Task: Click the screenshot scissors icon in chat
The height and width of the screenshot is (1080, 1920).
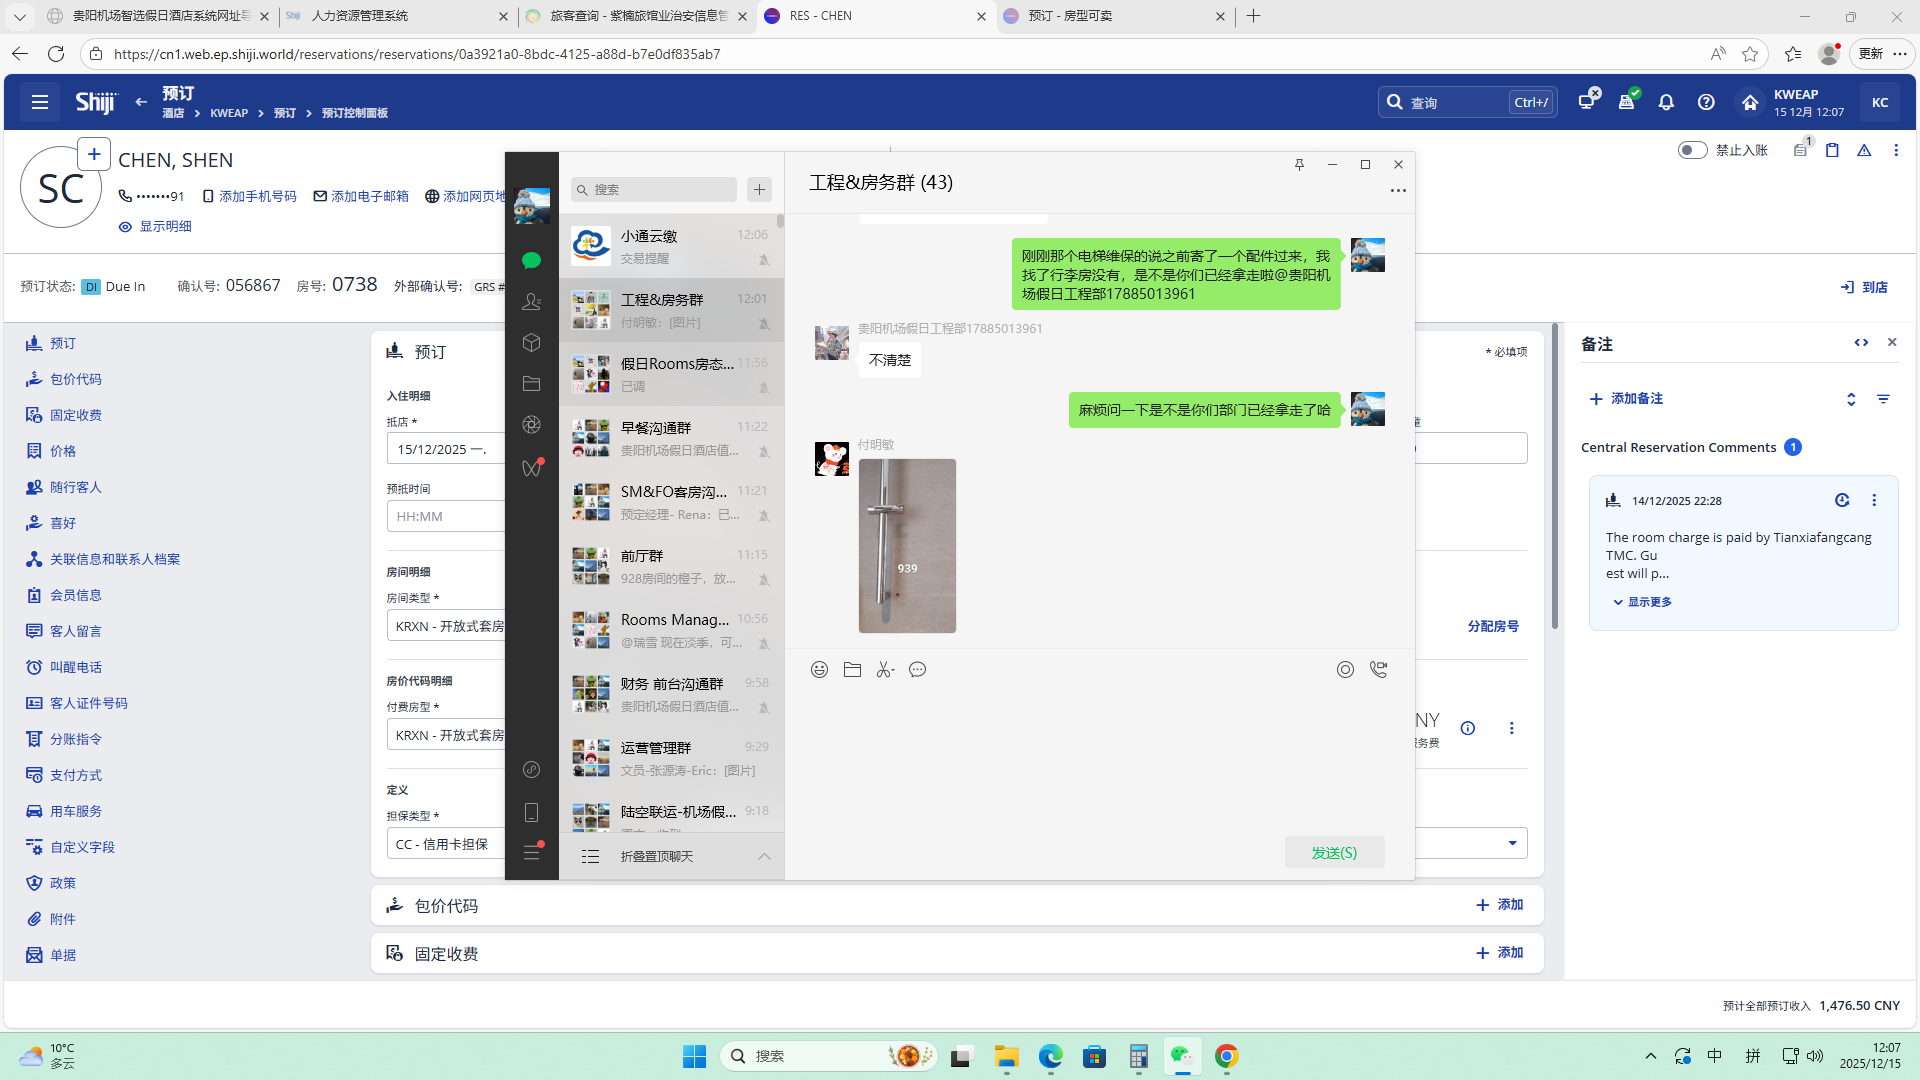Action: [884, 670]
